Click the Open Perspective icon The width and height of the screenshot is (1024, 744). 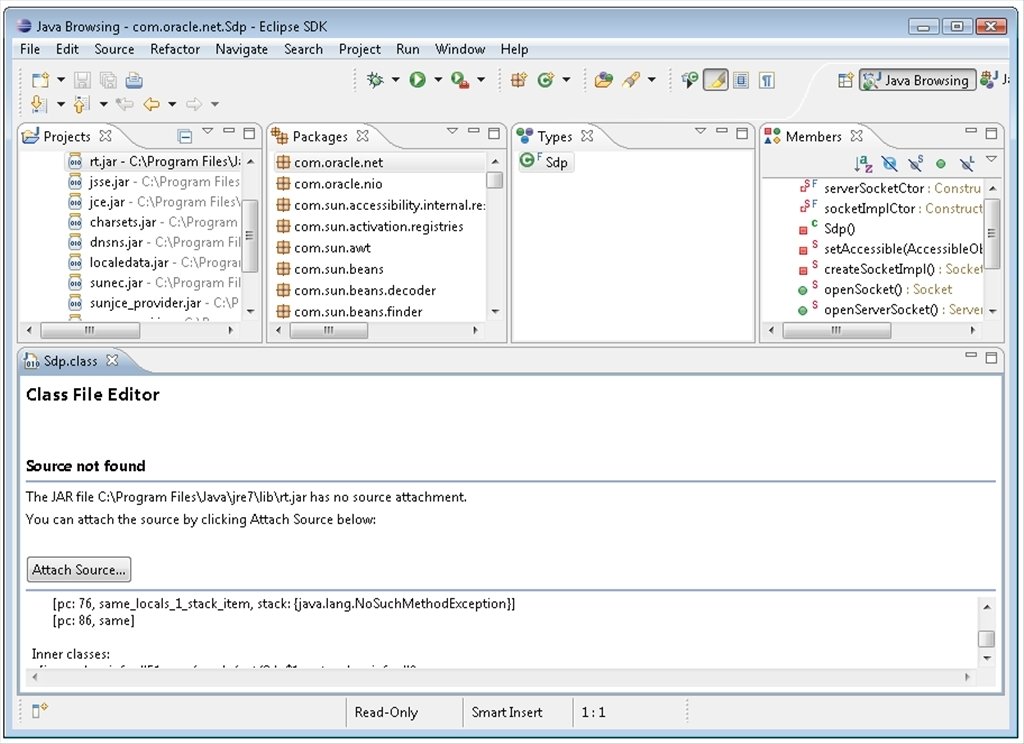tap(846, 80)
